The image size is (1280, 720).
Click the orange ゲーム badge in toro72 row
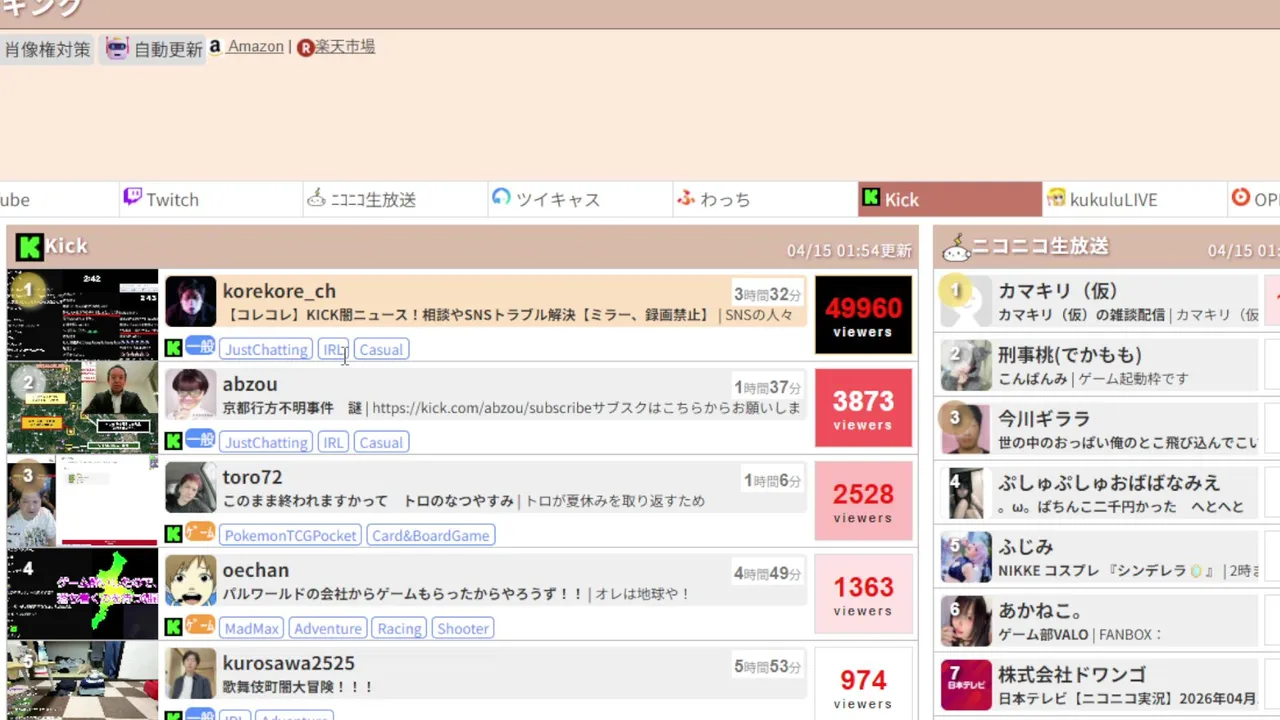point(200,532)
